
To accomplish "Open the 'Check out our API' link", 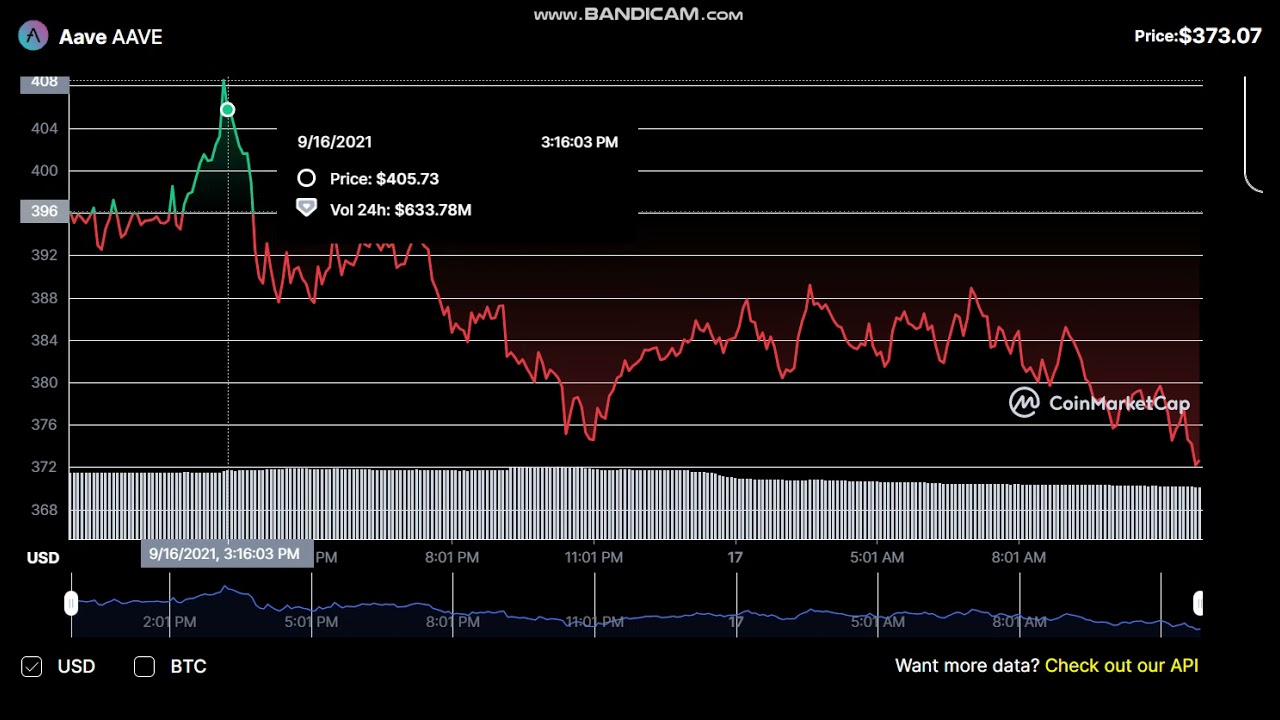I will (x=1121, y=666).
